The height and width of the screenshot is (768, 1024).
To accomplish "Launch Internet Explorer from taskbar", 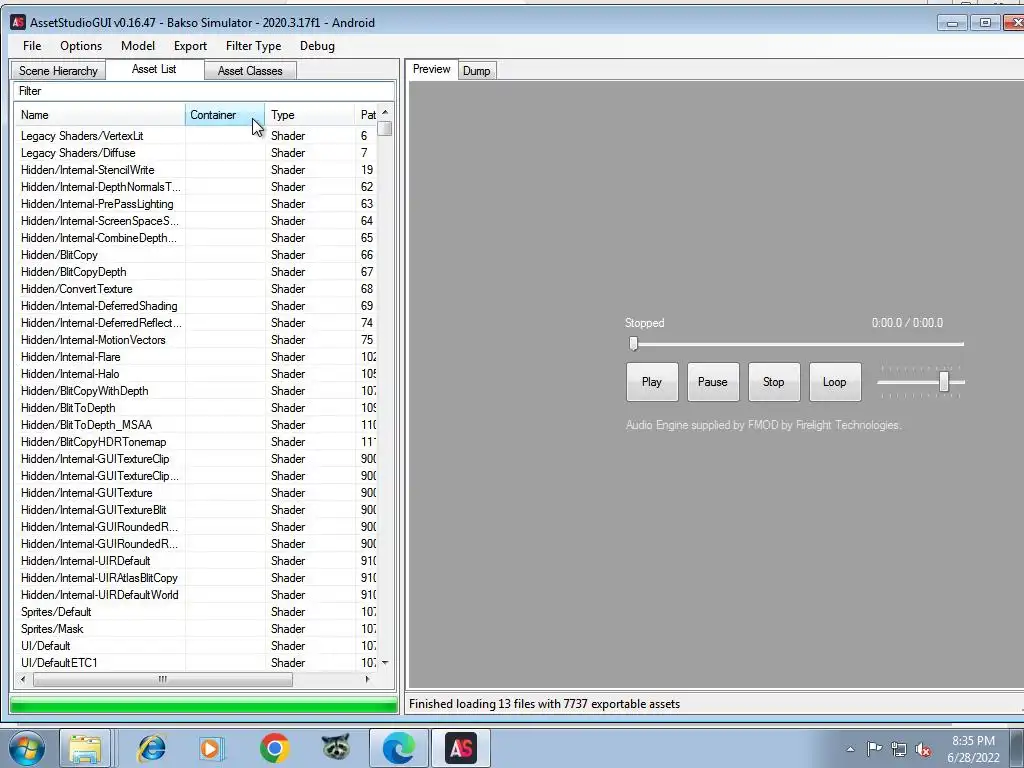I will point(152,748).
